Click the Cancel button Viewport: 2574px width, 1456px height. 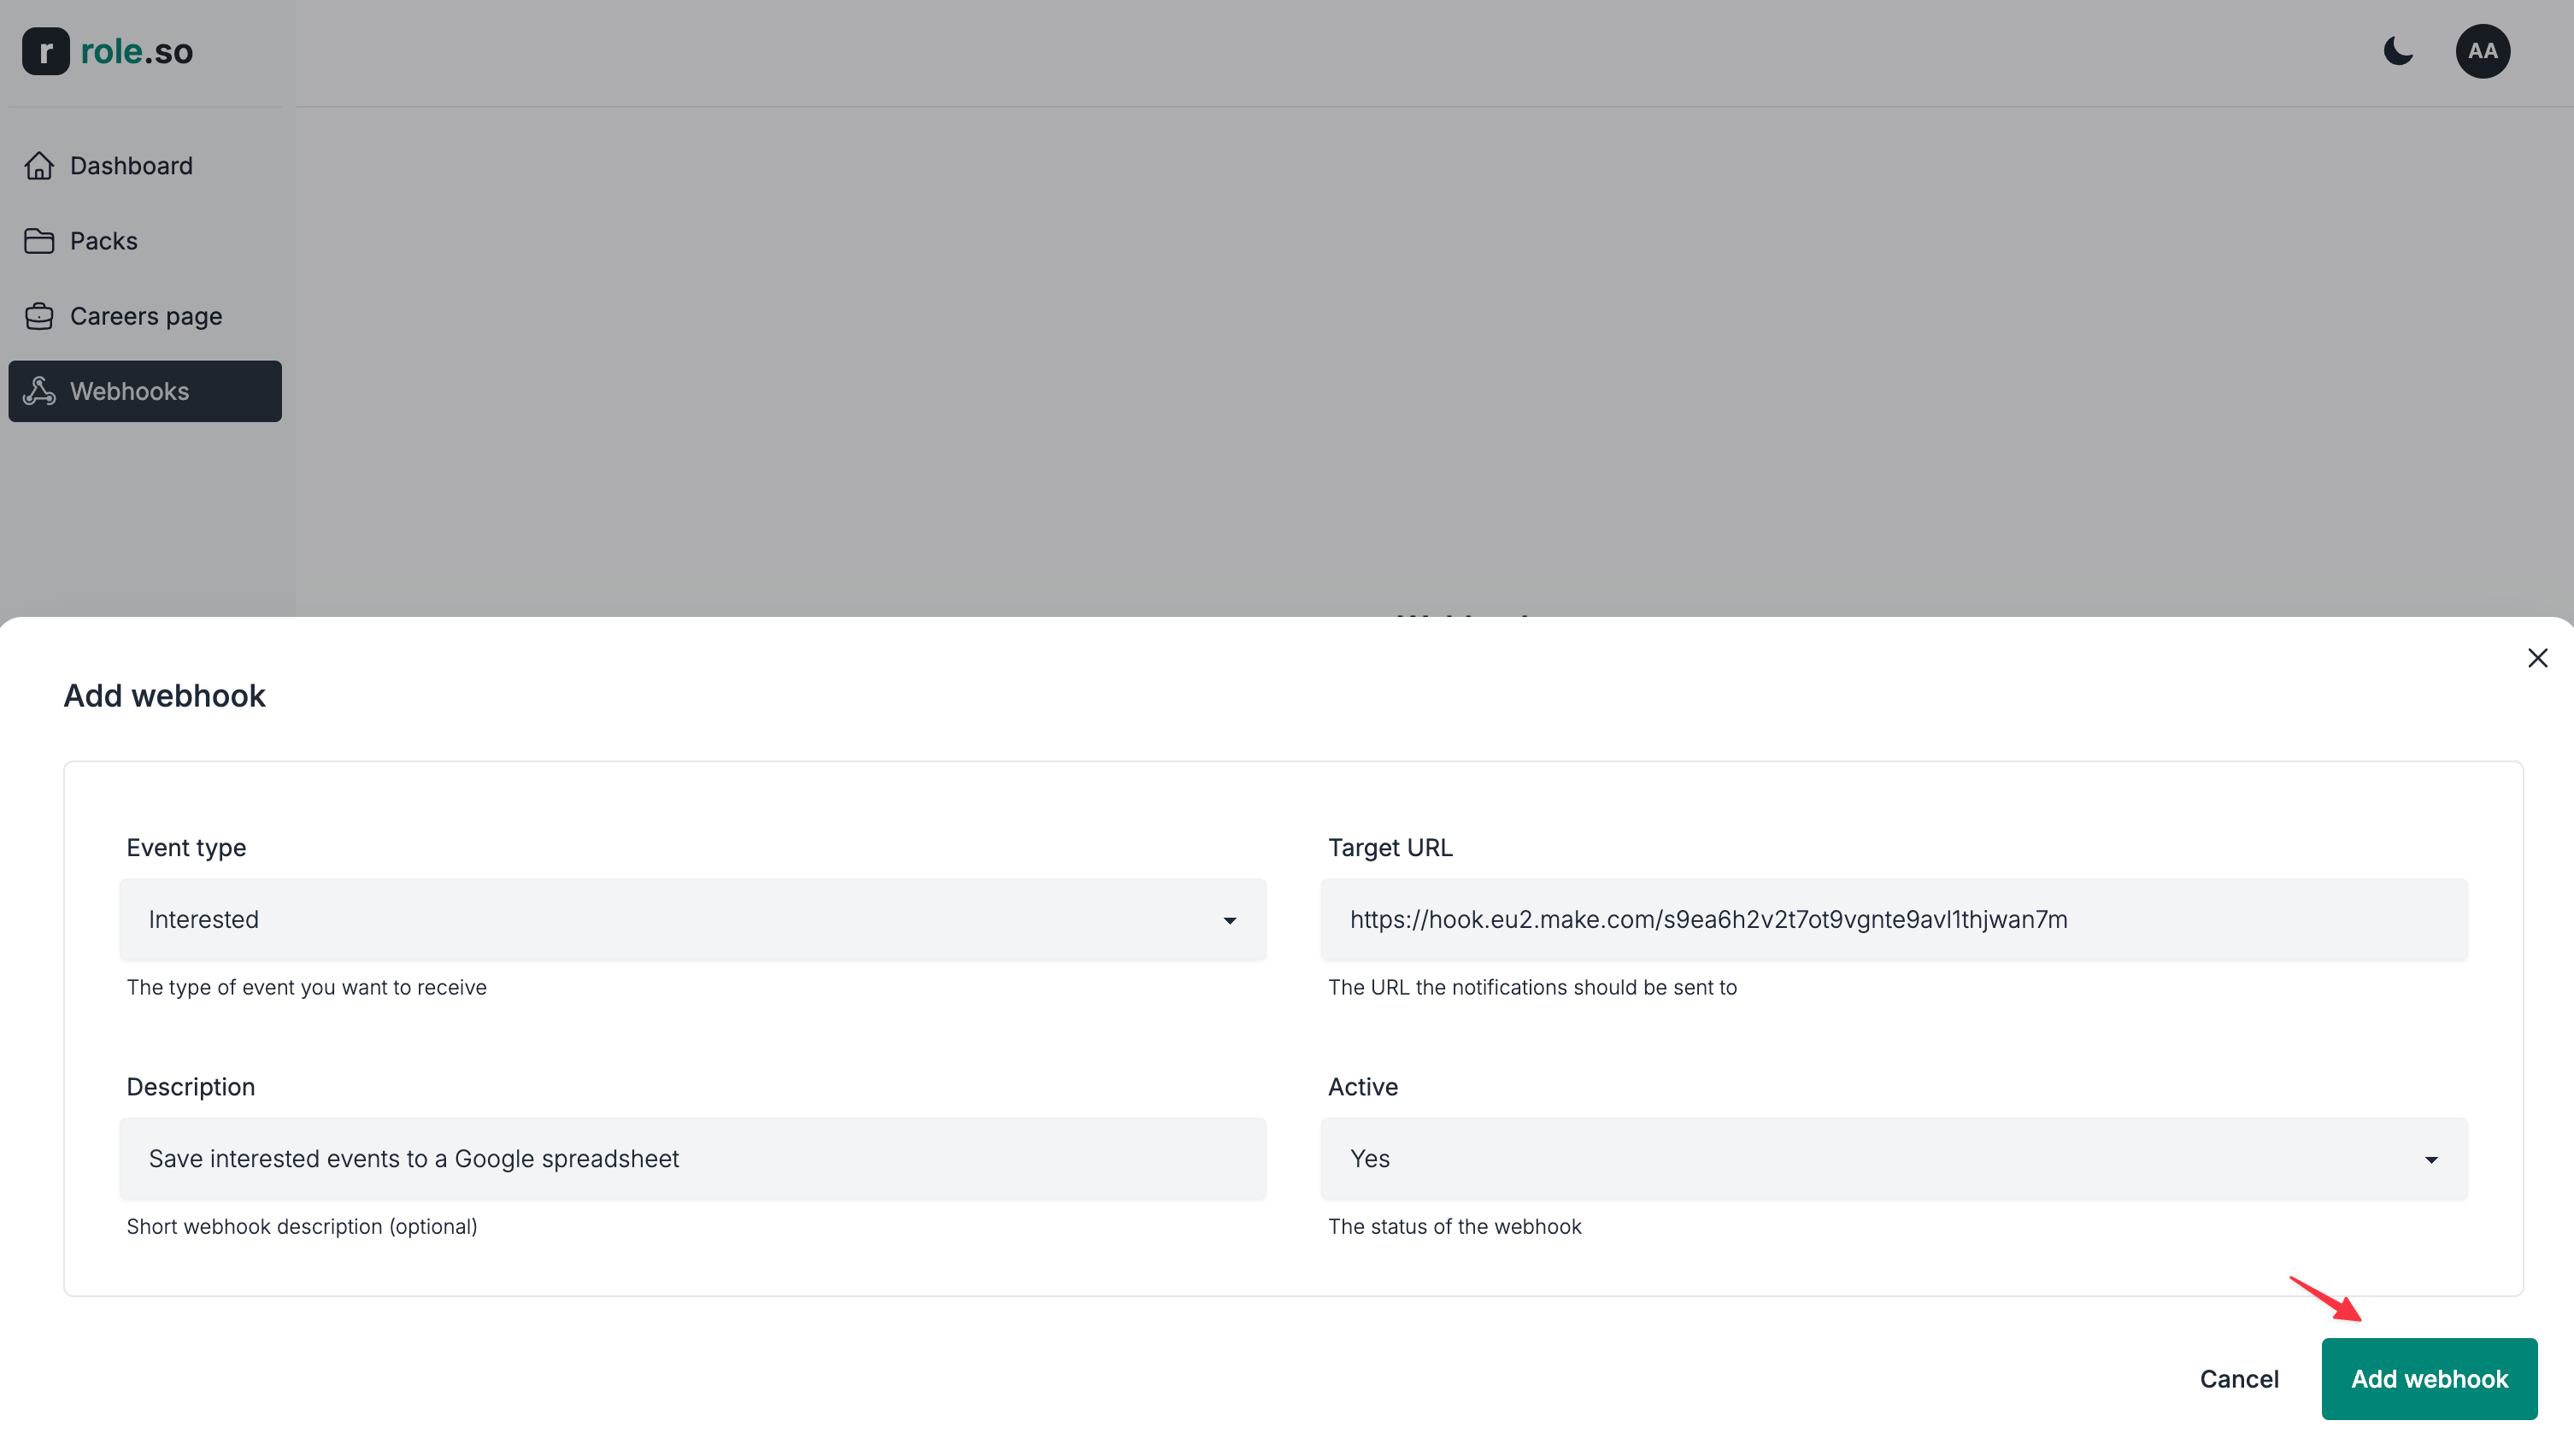[x=2239, y=1378]
